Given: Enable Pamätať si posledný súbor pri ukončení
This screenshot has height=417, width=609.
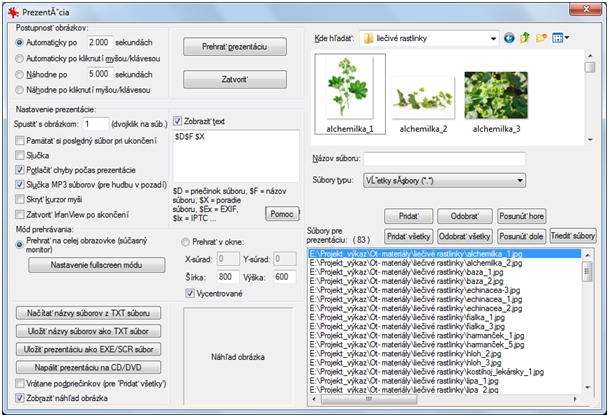Looking at the screenshot, I should [19, 141].
